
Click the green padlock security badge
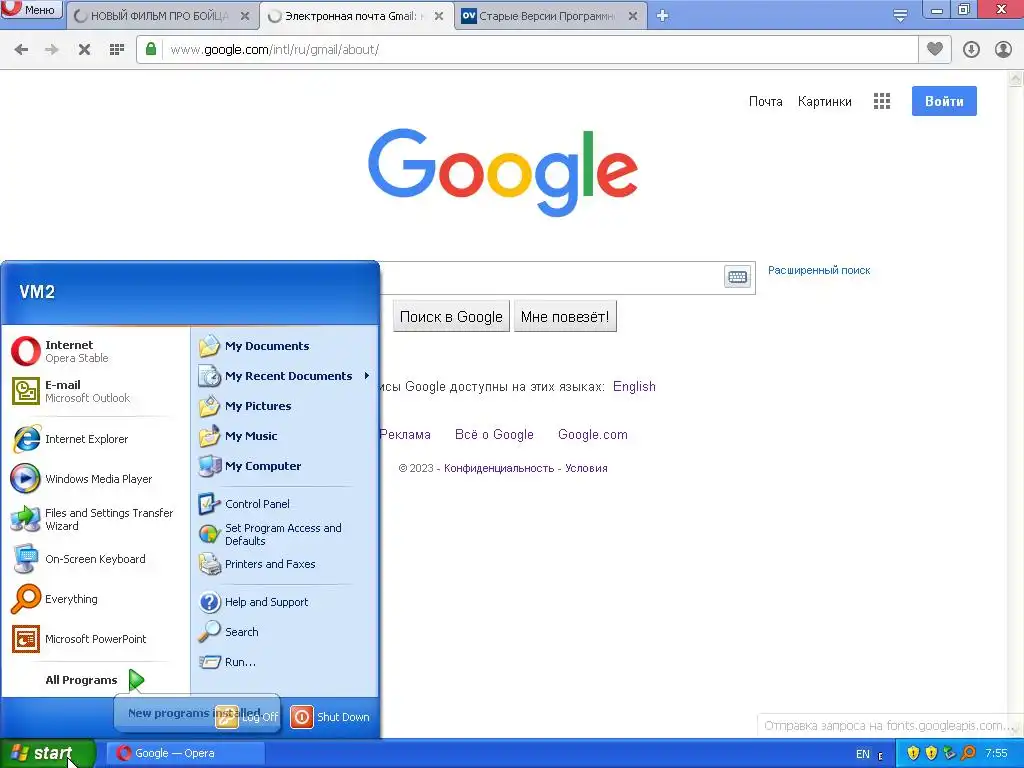151,49
